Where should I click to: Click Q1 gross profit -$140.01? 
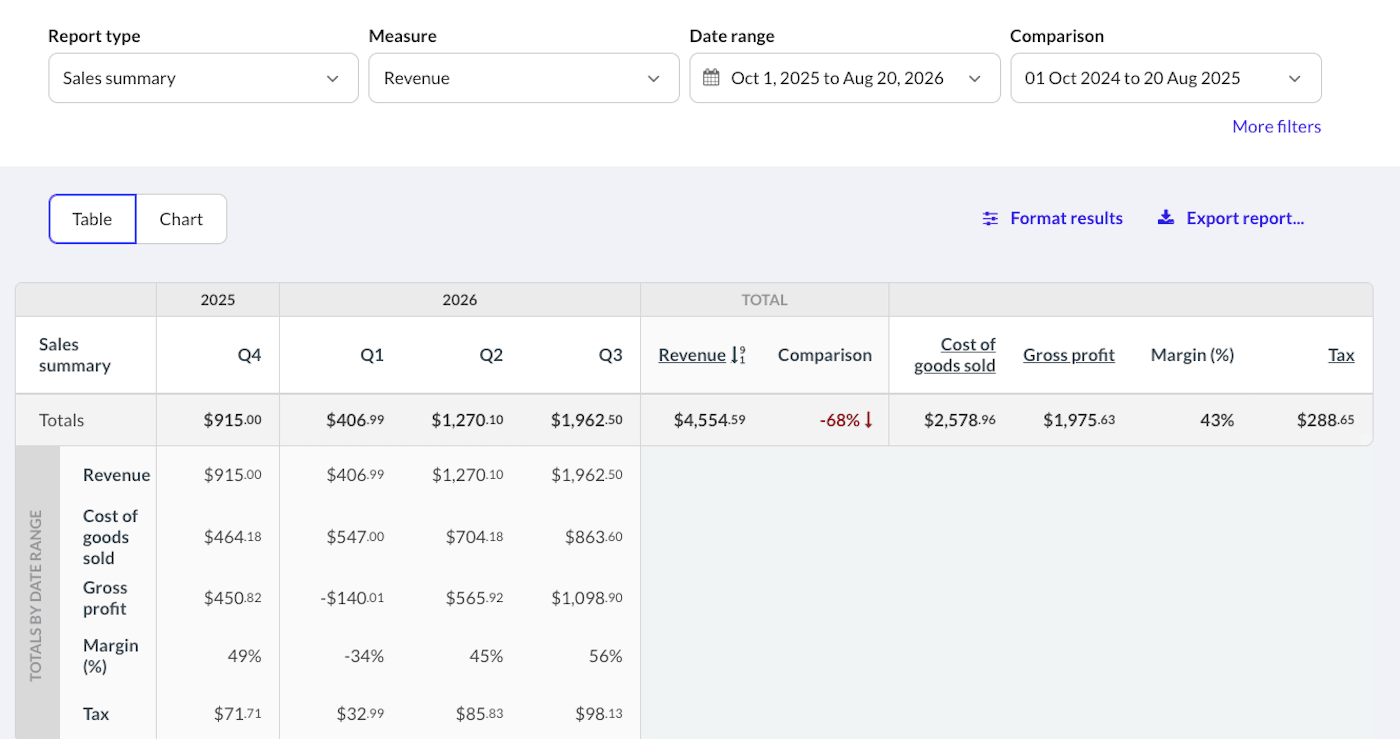352,598
